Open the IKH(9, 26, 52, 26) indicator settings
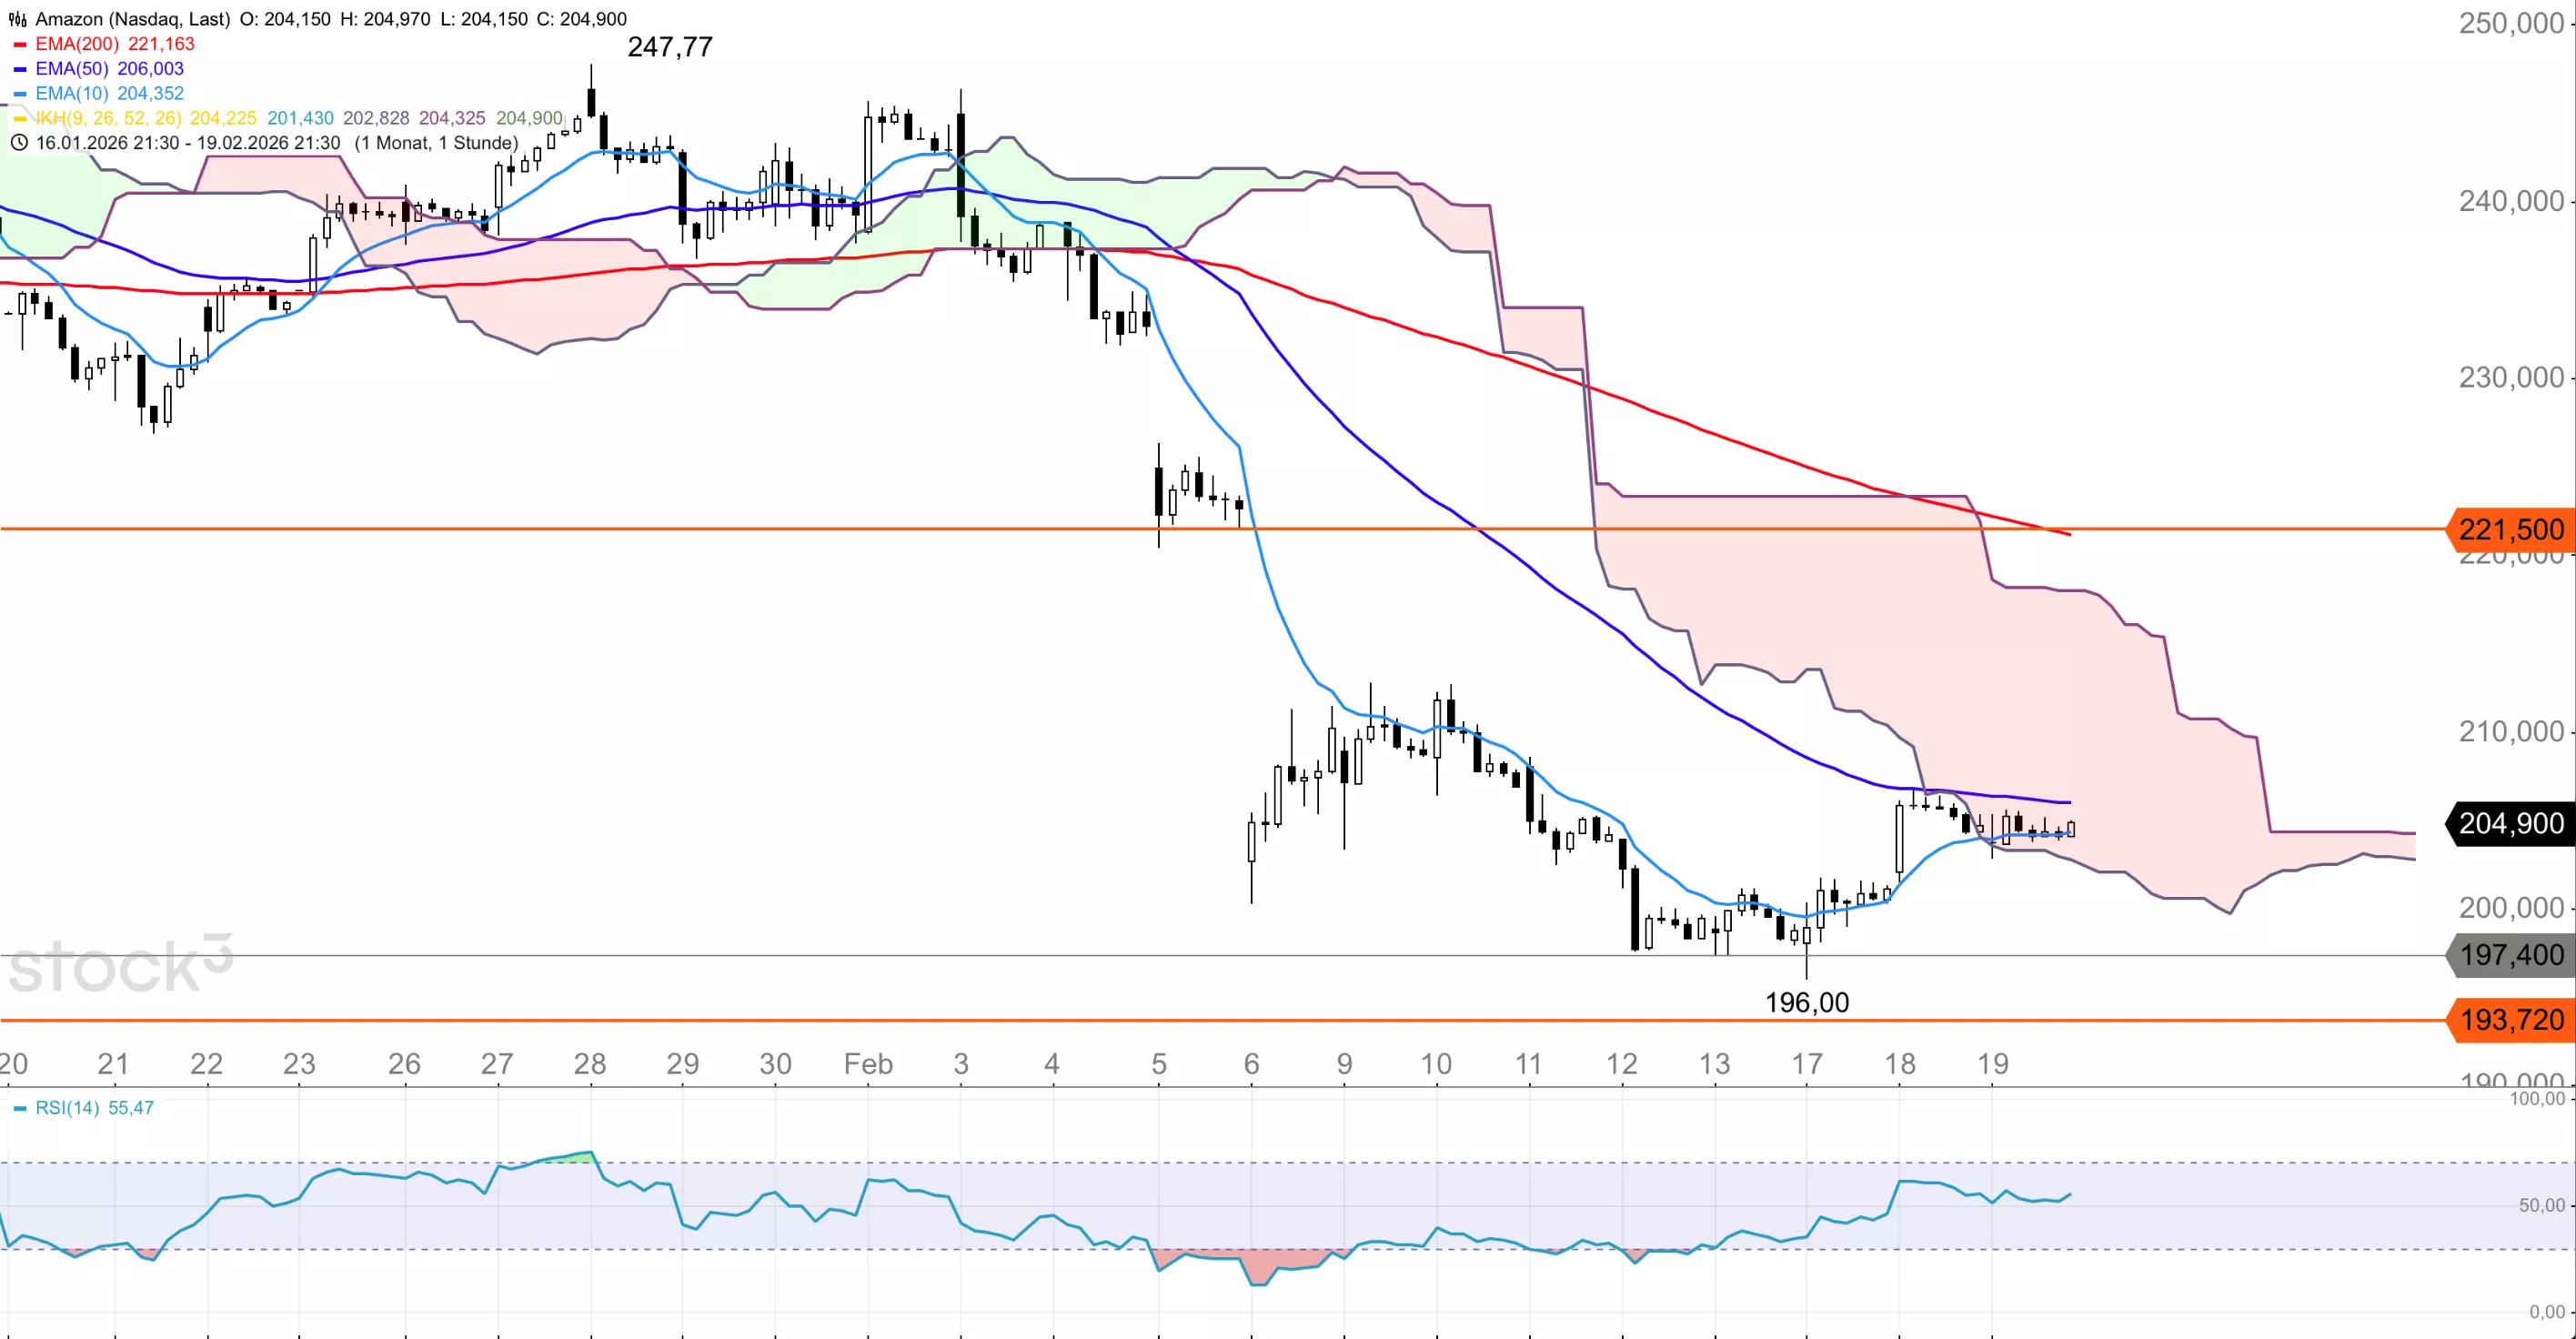The height and width of the screenshot is (1339, 2576). click(x=108, y=118)
